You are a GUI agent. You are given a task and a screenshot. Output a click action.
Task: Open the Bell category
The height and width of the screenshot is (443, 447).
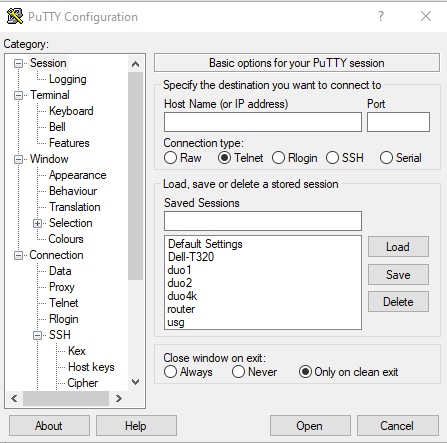57,127
